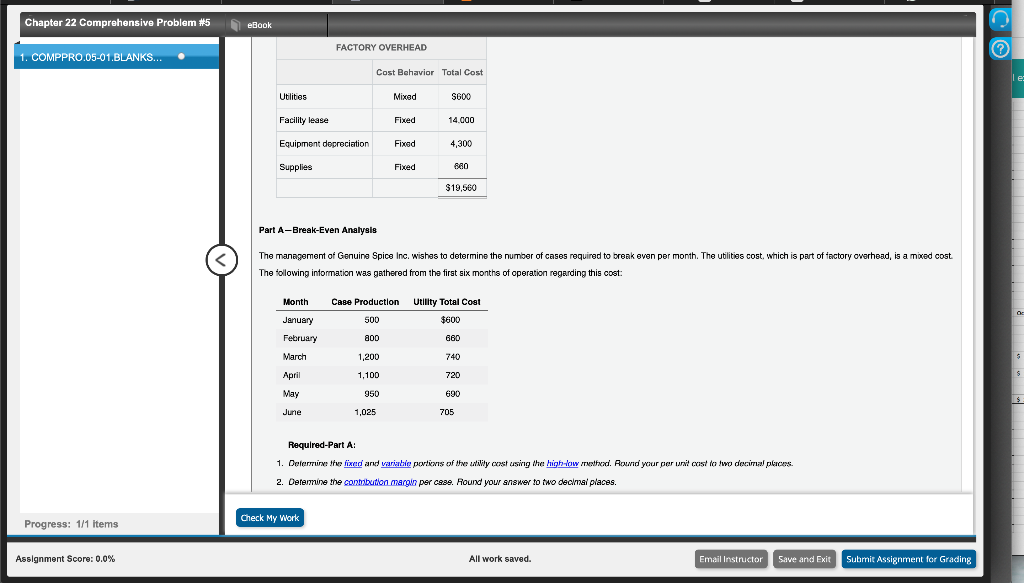Click the Chapter 22 Comprehensive Problem #5 title

click(x=118, y=22)
